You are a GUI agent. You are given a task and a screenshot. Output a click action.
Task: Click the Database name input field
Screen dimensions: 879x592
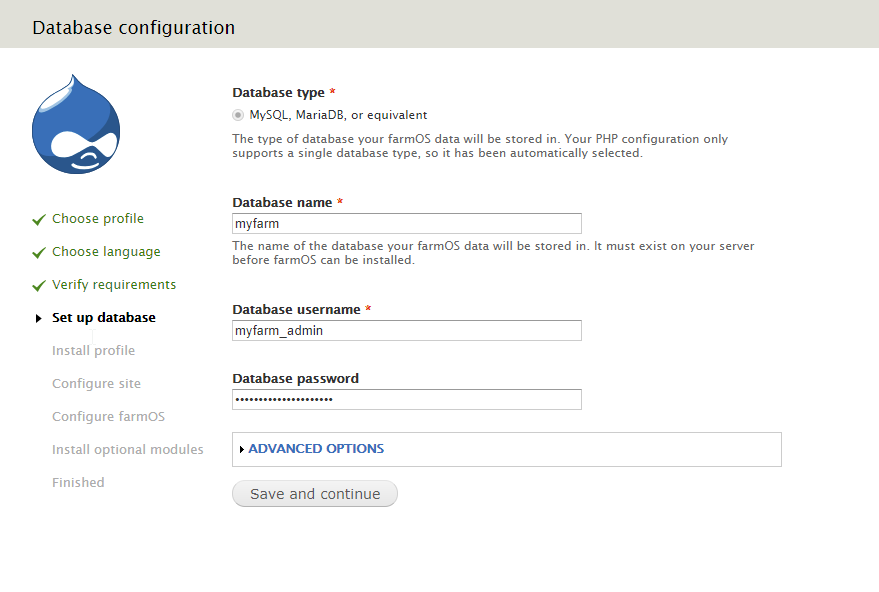point(407,224)
